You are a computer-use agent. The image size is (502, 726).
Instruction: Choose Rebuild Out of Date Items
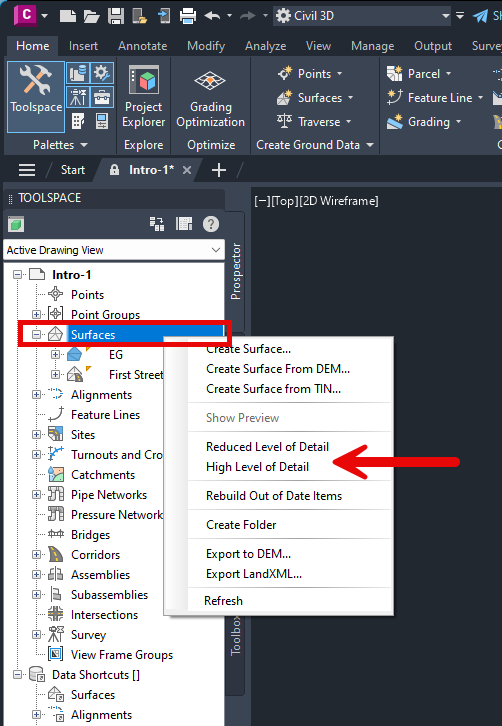[x=274, y=496]
